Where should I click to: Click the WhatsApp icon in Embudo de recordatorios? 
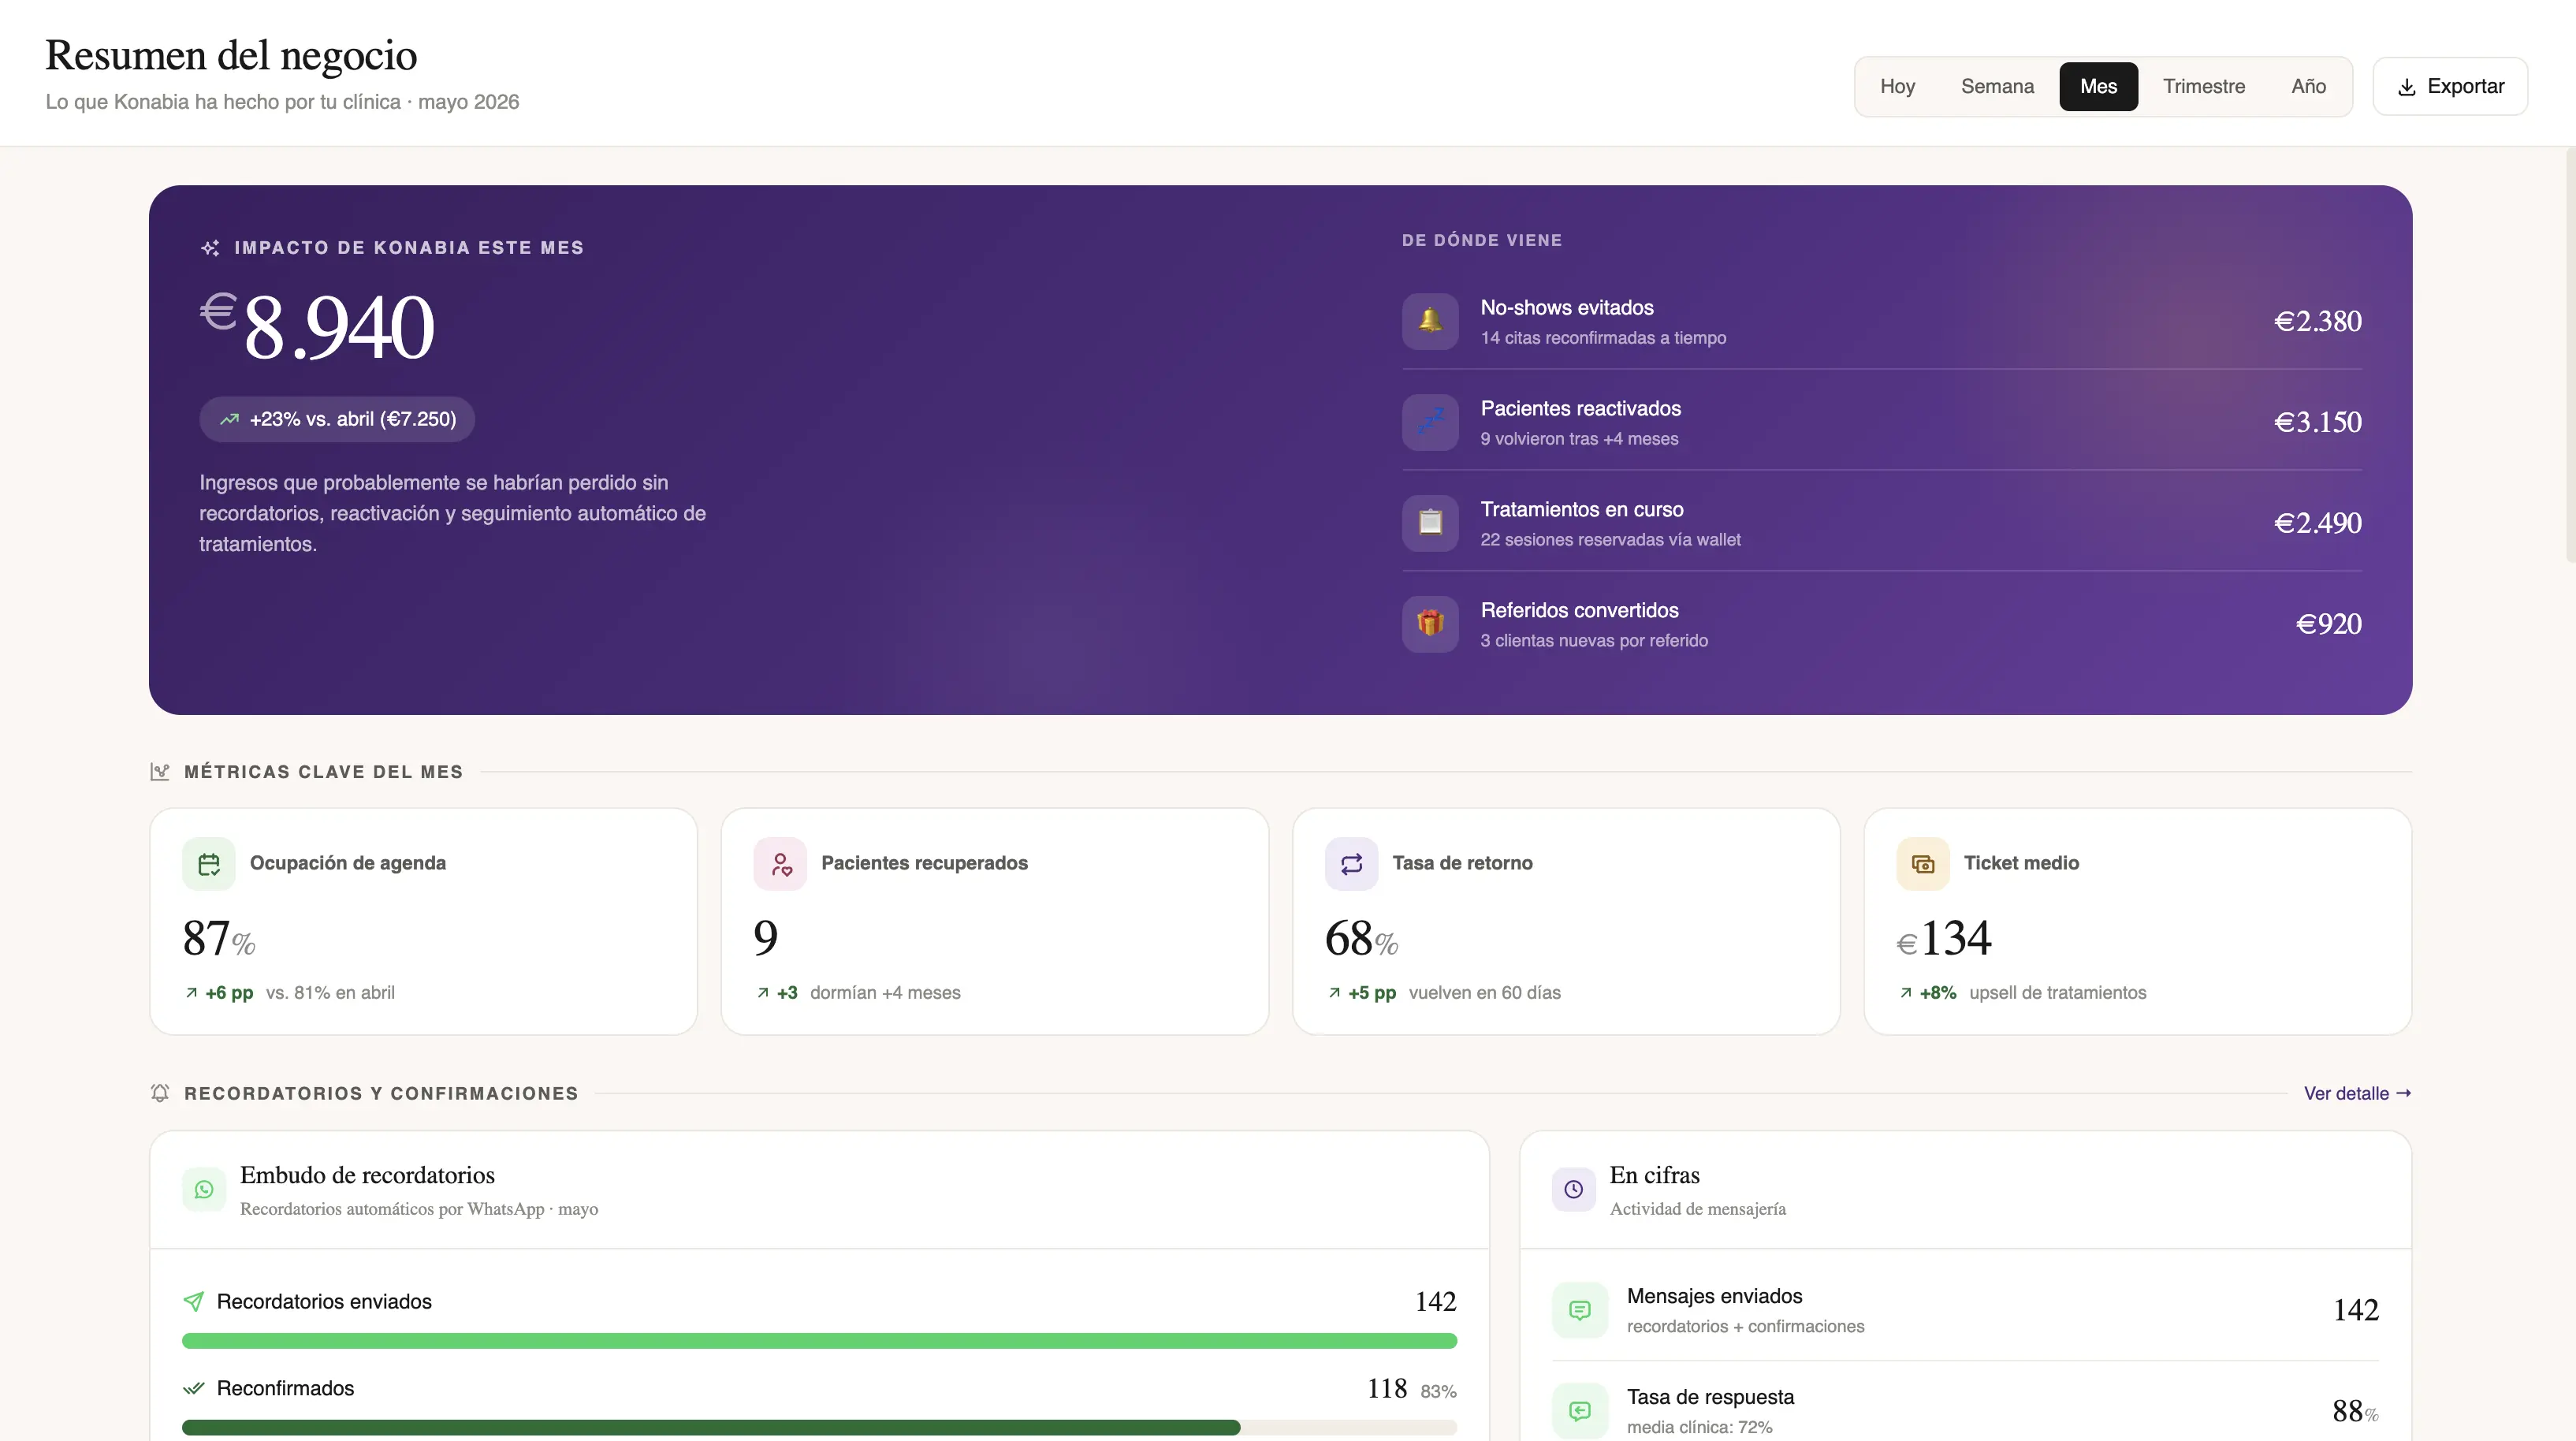(x=204, y=1189)
